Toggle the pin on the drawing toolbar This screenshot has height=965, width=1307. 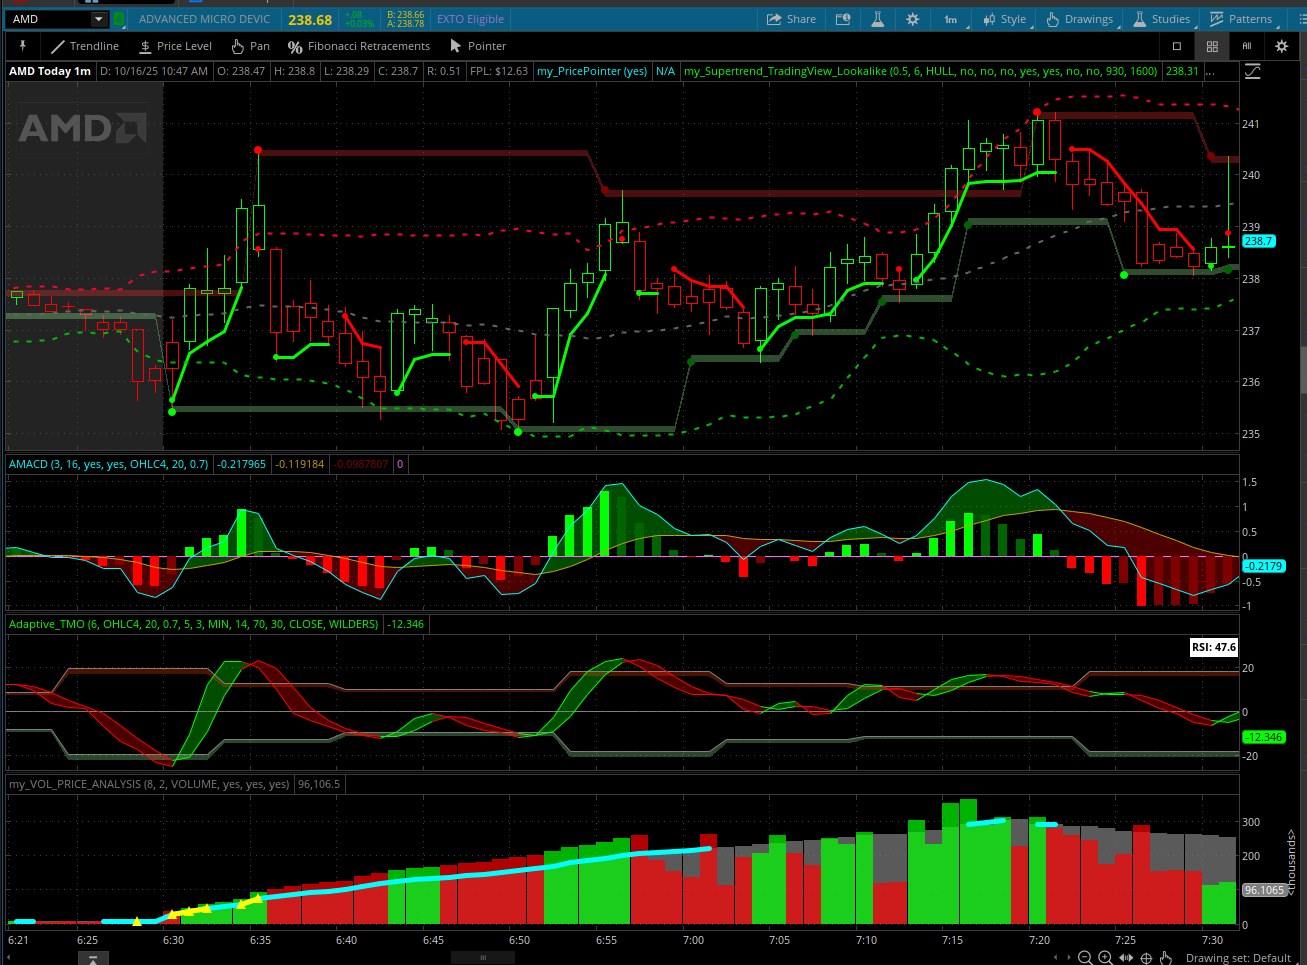(x=22, y=46)
